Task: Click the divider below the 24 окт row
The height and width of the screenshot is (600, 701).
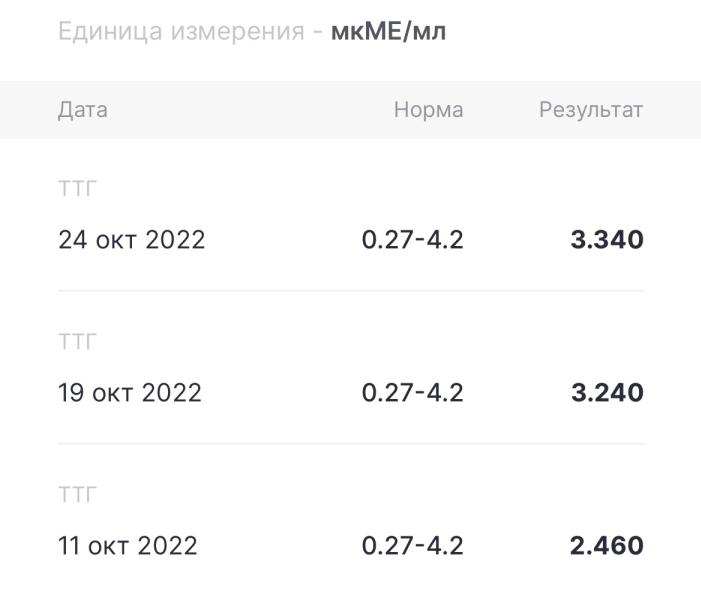Action: click(x=351, y=291)
